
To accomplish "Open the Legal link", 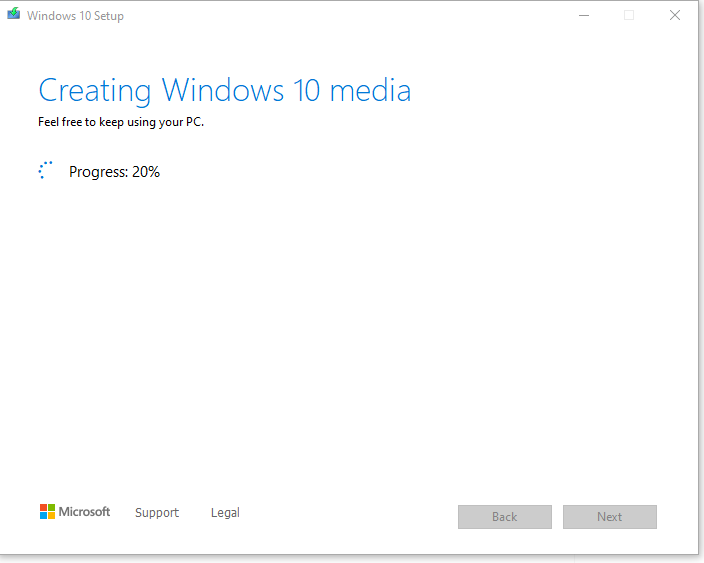I will [x=225, y=513].
